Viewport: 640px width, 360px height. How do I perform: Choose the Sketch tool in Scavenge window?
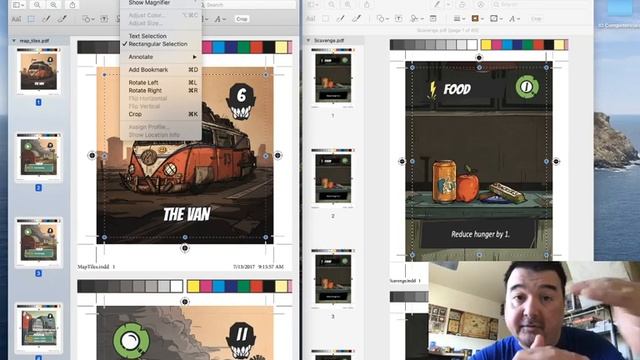coord(341,19)
